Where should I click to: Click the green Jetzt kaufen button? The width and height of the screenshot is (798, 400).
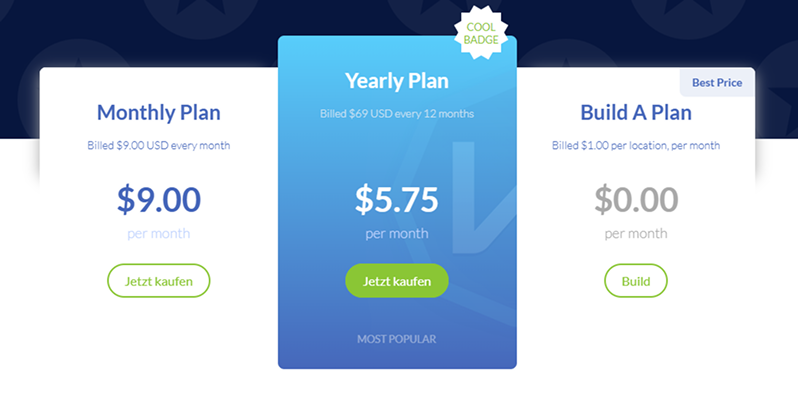click(397, 281)
